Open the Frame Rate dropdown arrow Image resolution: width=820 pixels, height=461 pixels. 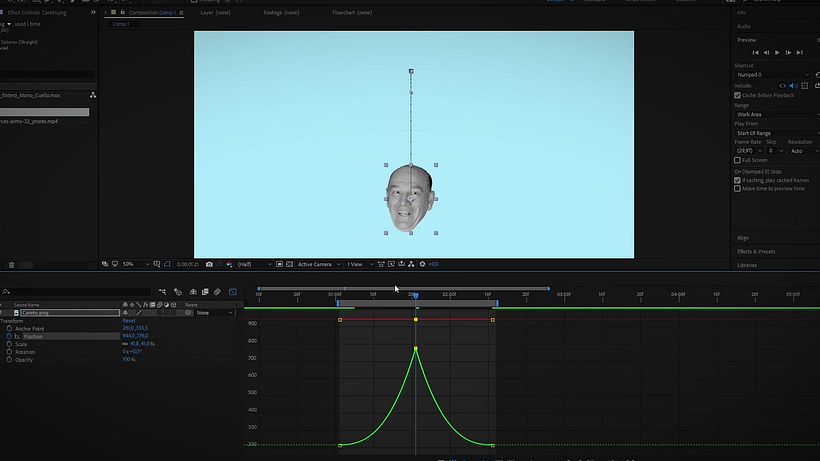(x=760, y=151)
